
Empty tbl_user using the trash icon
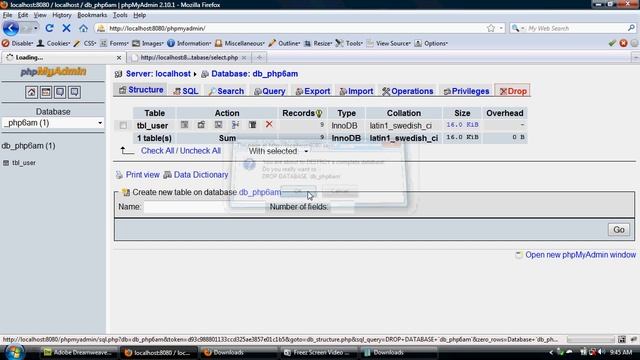253,125
